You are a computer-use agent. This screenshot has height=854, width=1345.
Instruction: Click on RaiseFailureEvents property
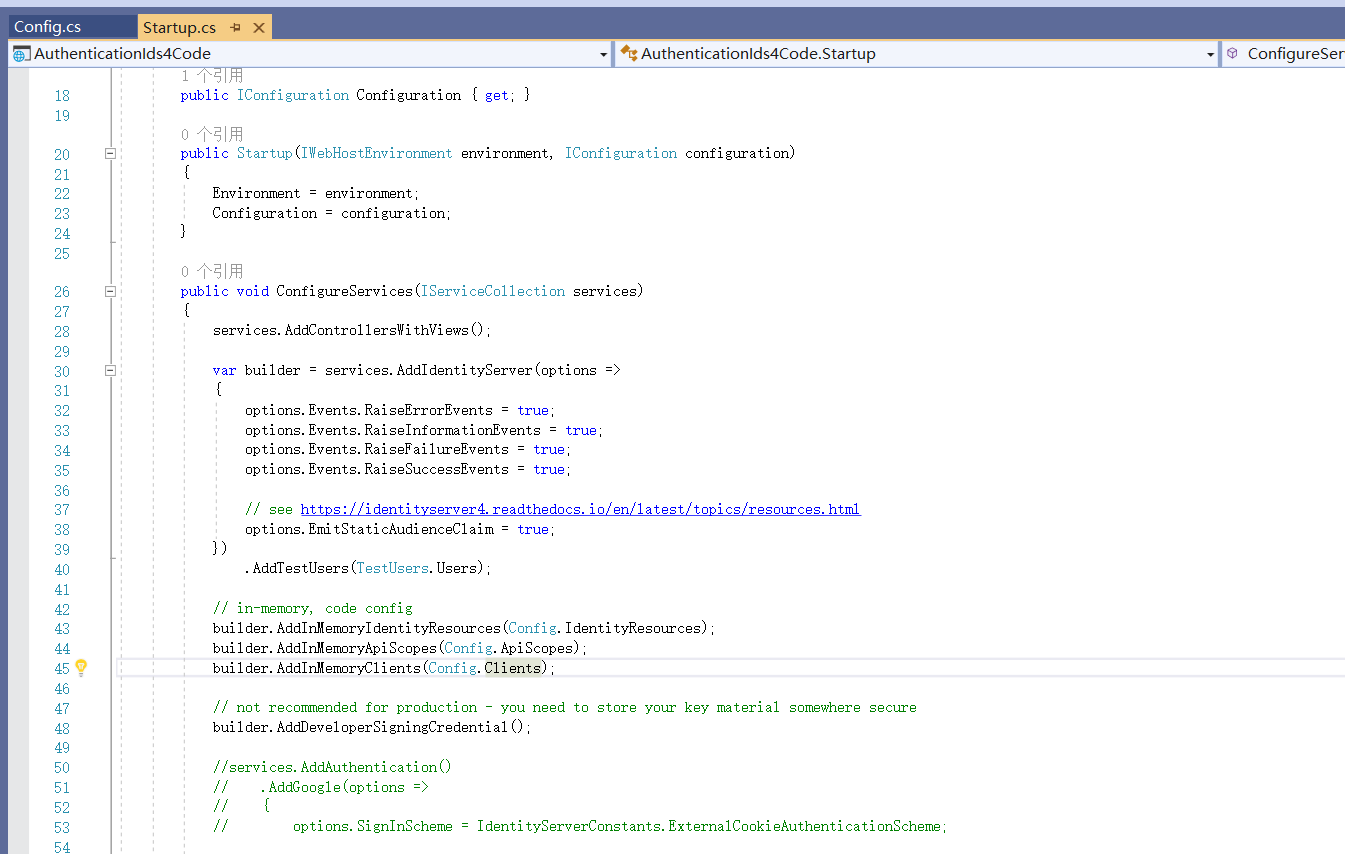tap(436, 449)
